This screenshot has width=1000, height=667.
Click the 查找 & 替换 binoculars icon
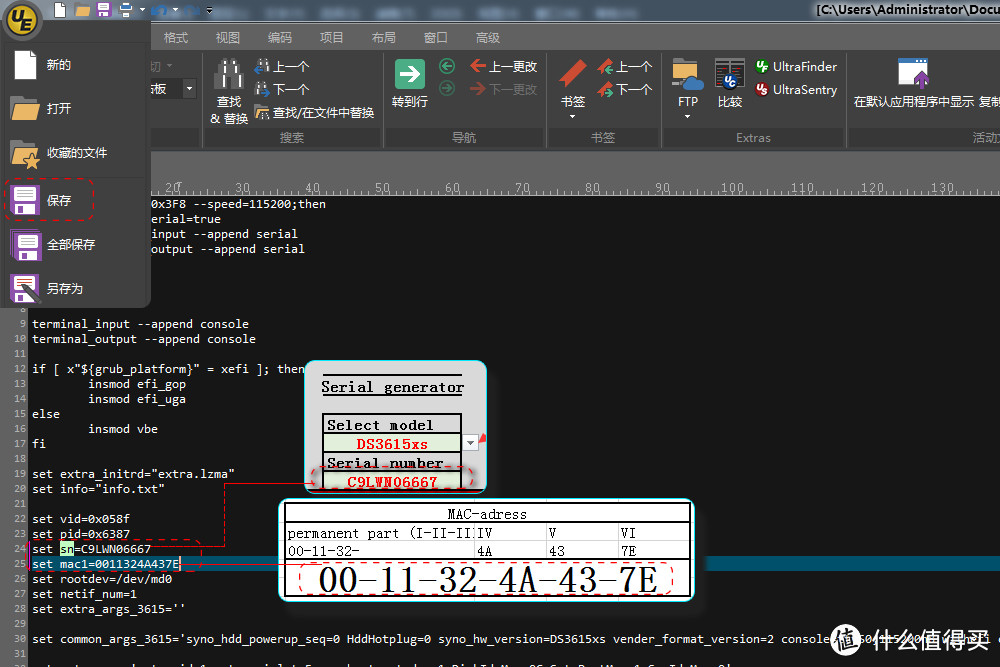pyautogui.click(x=228, y=74)
